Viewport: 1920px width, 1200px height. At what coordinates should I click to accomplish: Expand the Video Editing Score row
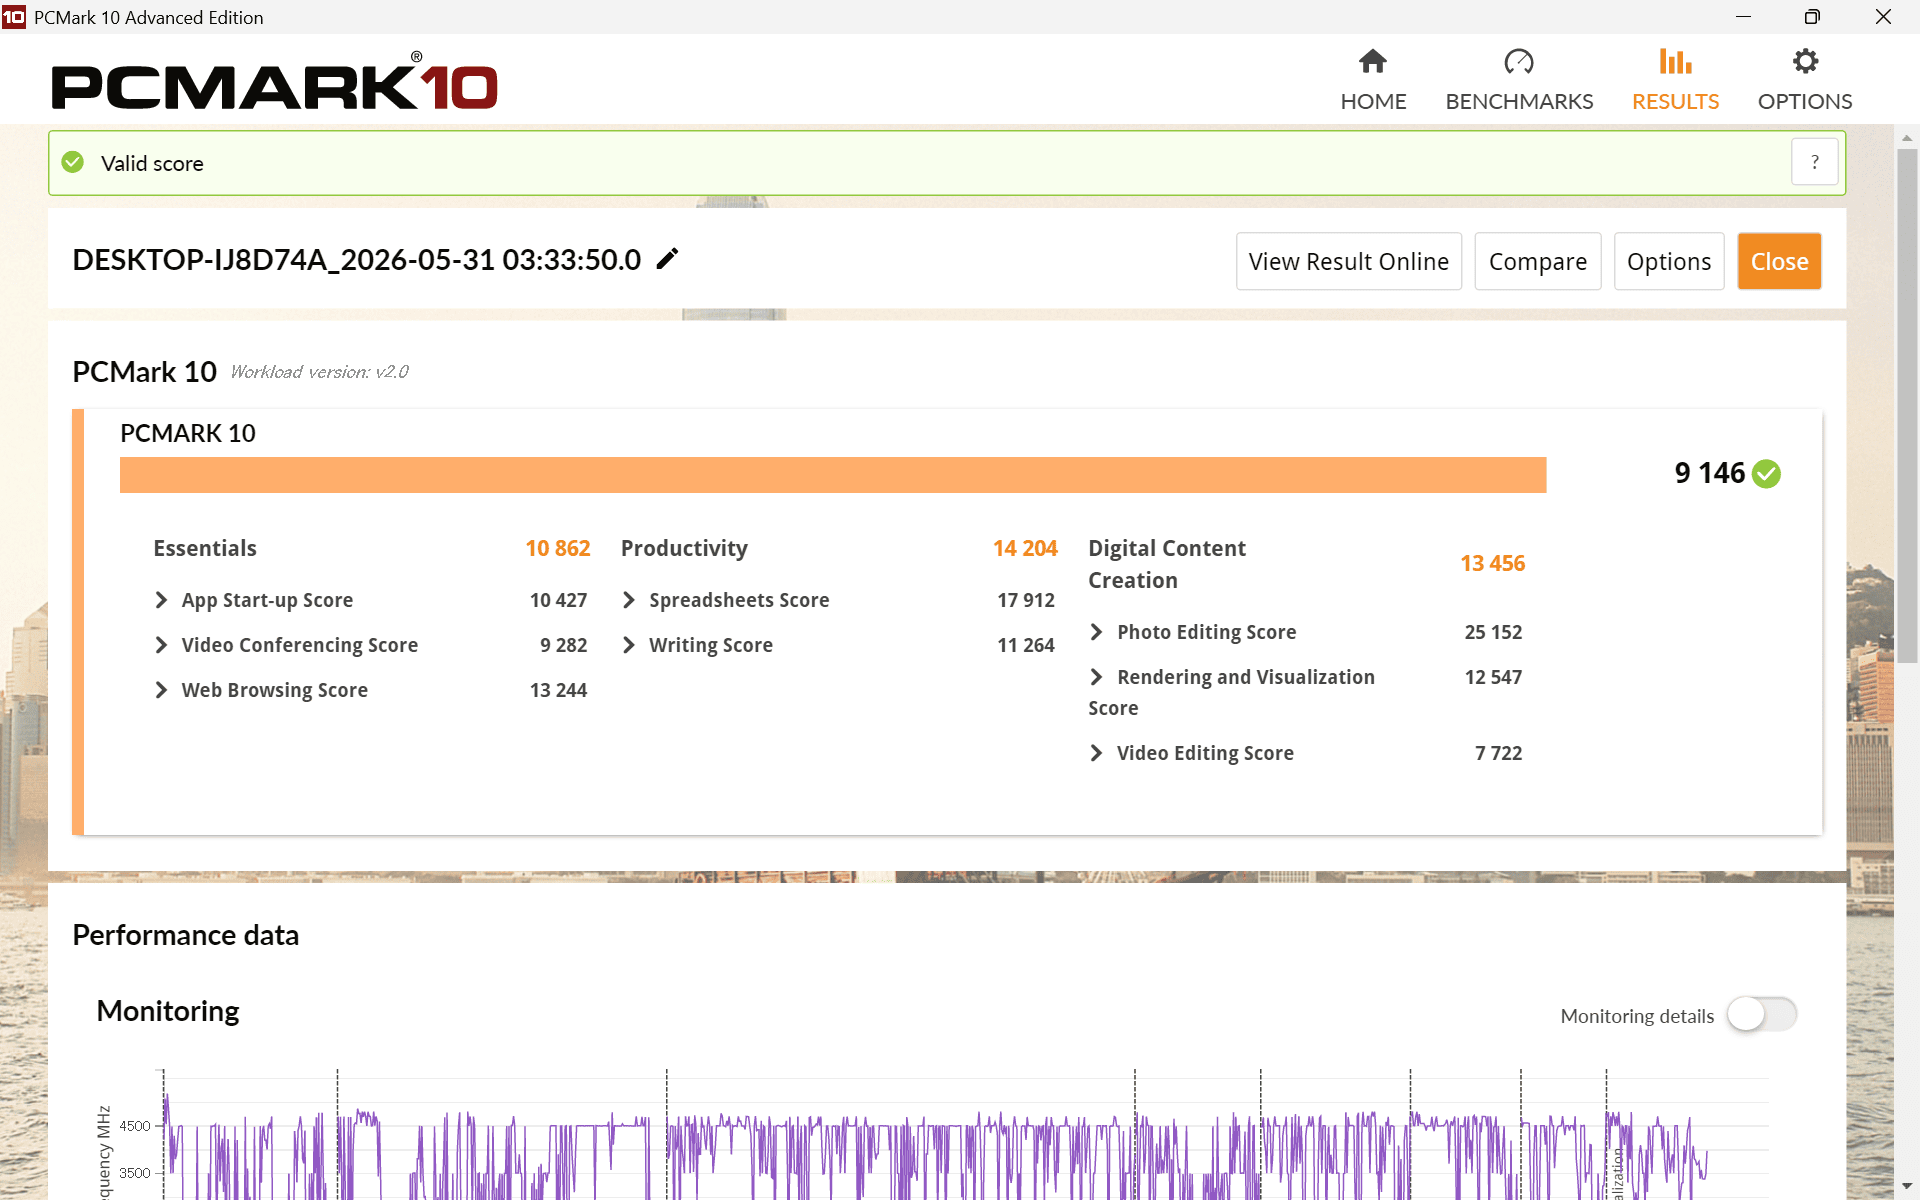[x=1097, y=753]
